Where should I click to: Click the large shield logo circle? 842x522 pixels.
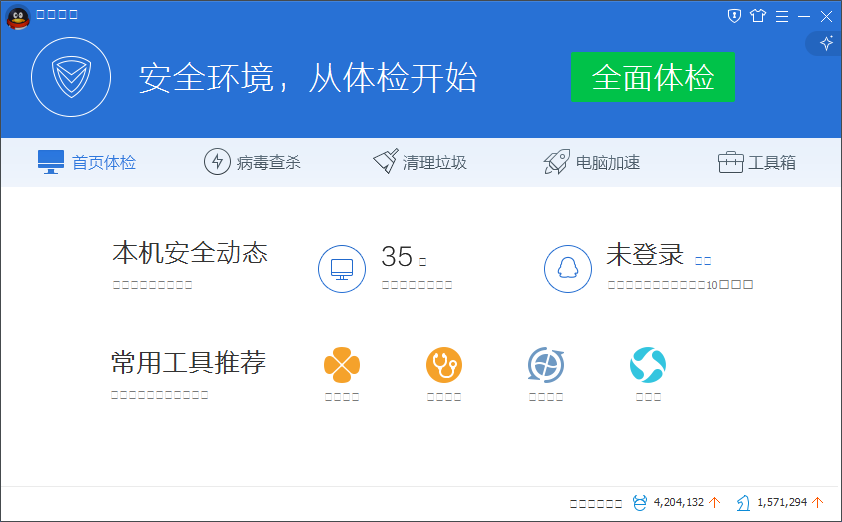pos(70,77)
